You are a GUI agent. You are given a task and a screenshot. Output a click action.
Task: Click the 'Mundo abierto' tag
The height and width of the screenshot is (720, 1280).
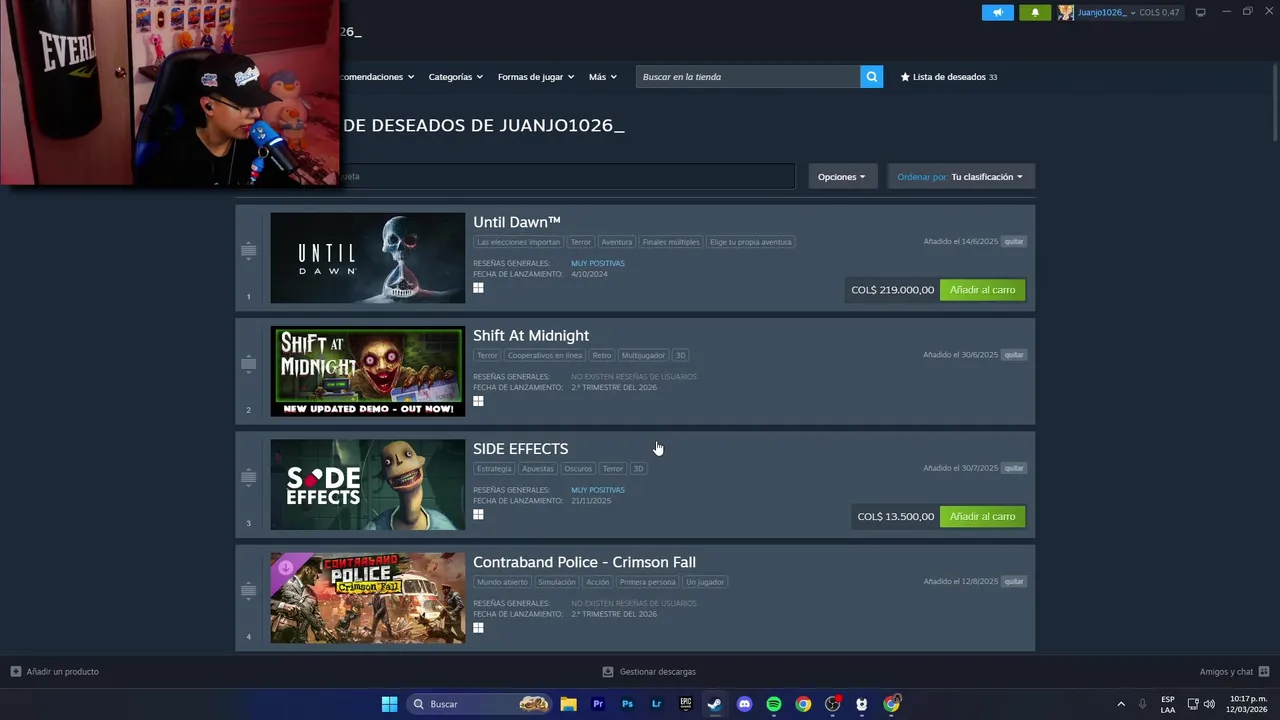(502, 582)
